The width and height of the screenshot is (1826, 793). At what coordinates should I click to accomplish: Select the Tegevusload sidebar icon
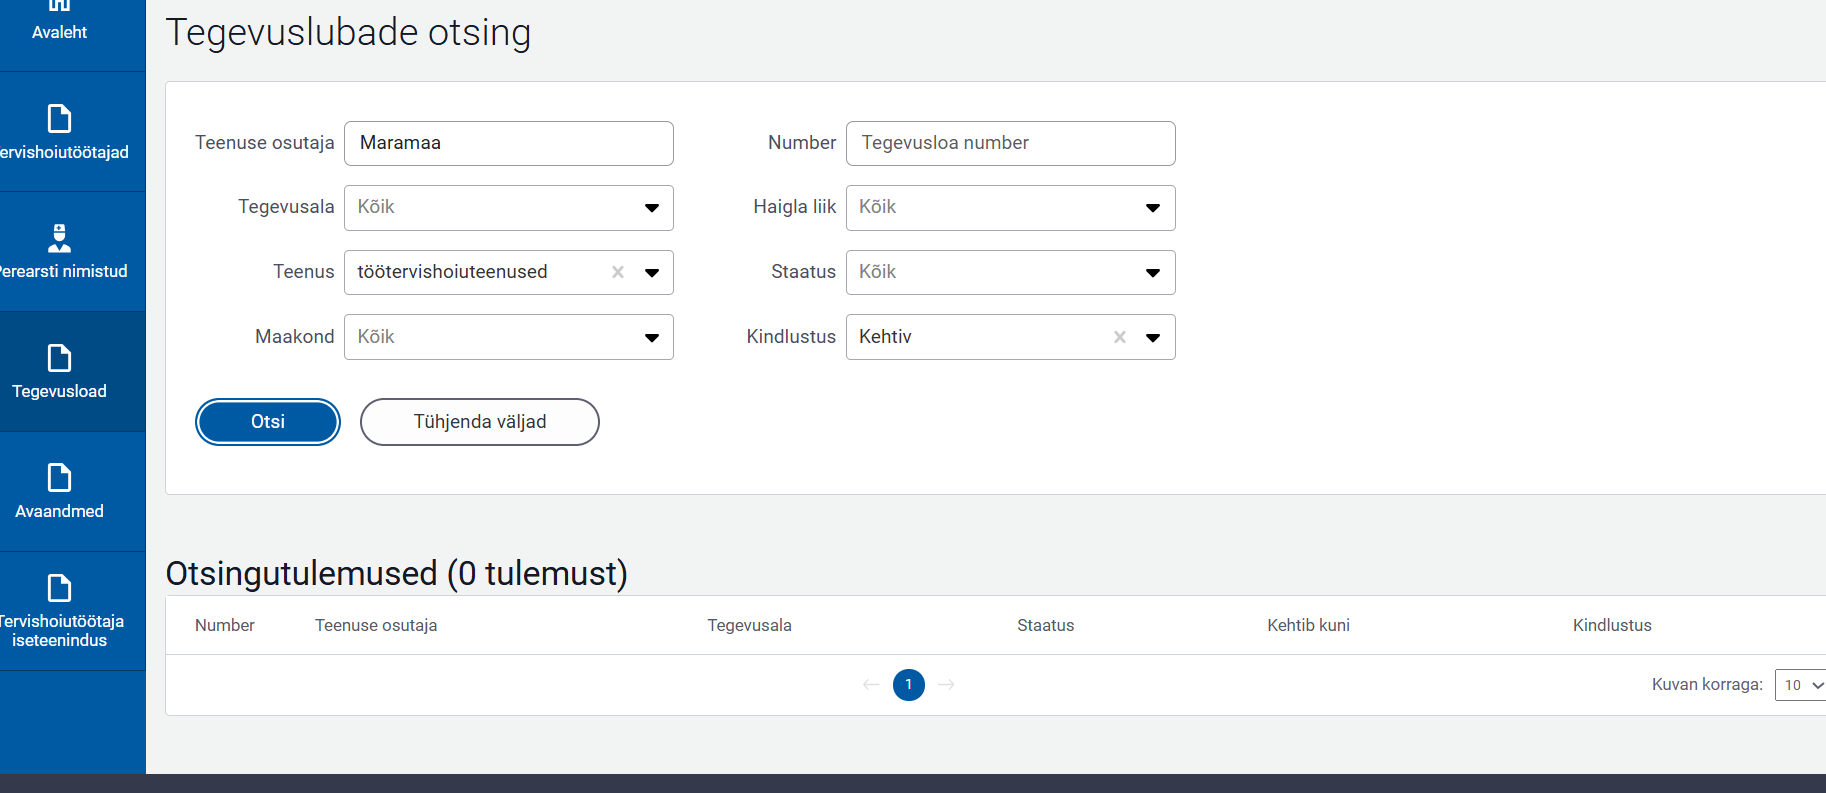[x=59, y=358]
